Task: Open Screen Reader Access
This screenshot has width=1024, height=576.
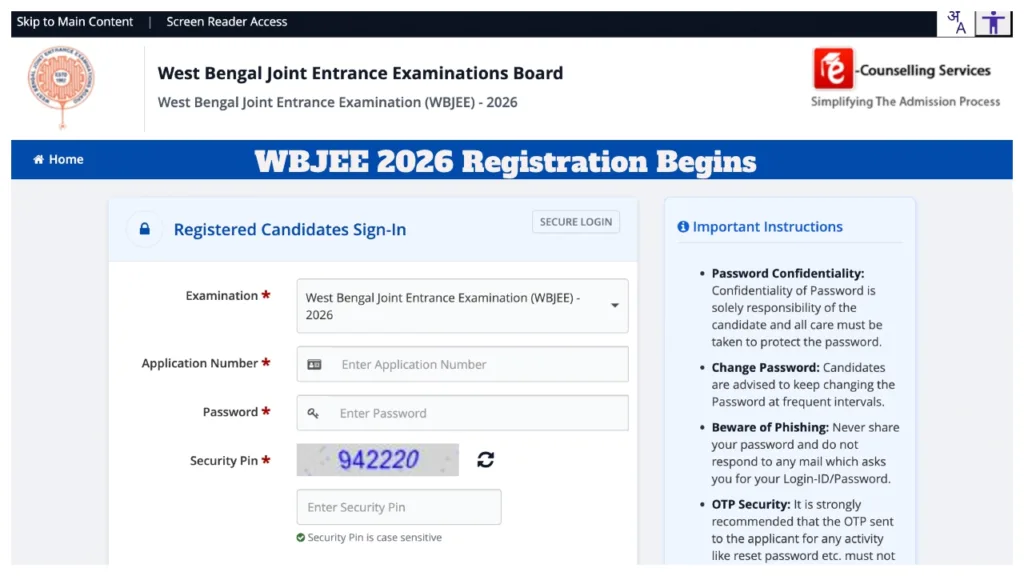Action: pyautogui.click(x=226, y=21)
